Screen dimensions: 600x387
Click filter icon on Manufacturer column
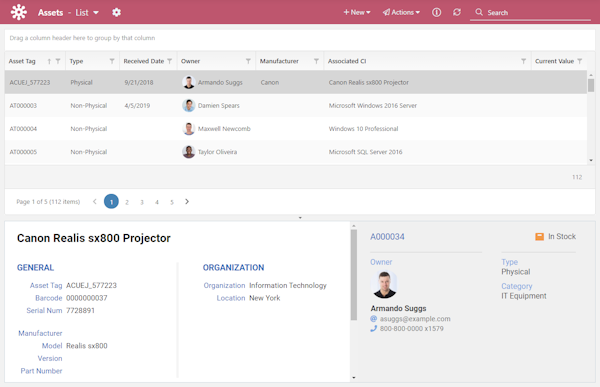316,61
